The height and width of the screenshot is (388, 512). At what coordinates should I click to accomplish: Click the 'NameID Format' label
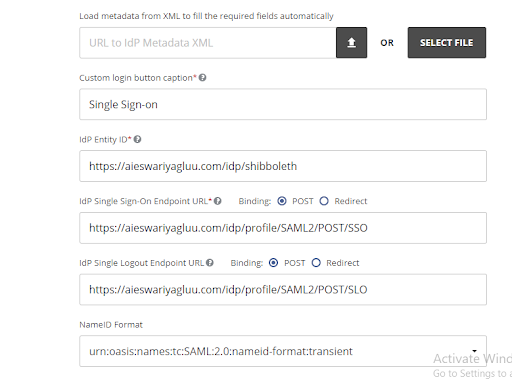click(x=111, y=325)
